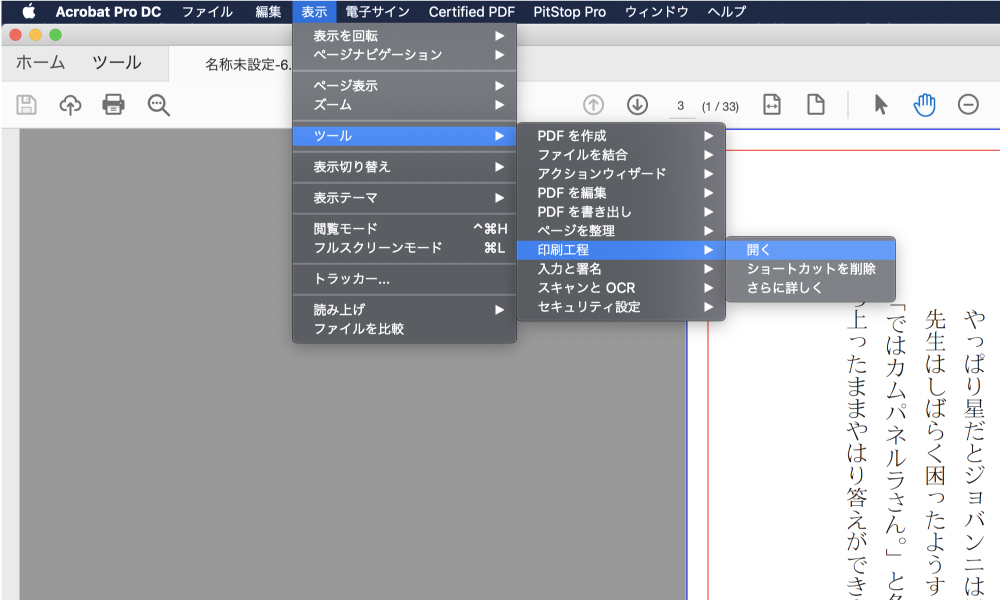Go to next page with down arrow
Viewport: 1000px width, 600px height.
(x=637, y=105)
